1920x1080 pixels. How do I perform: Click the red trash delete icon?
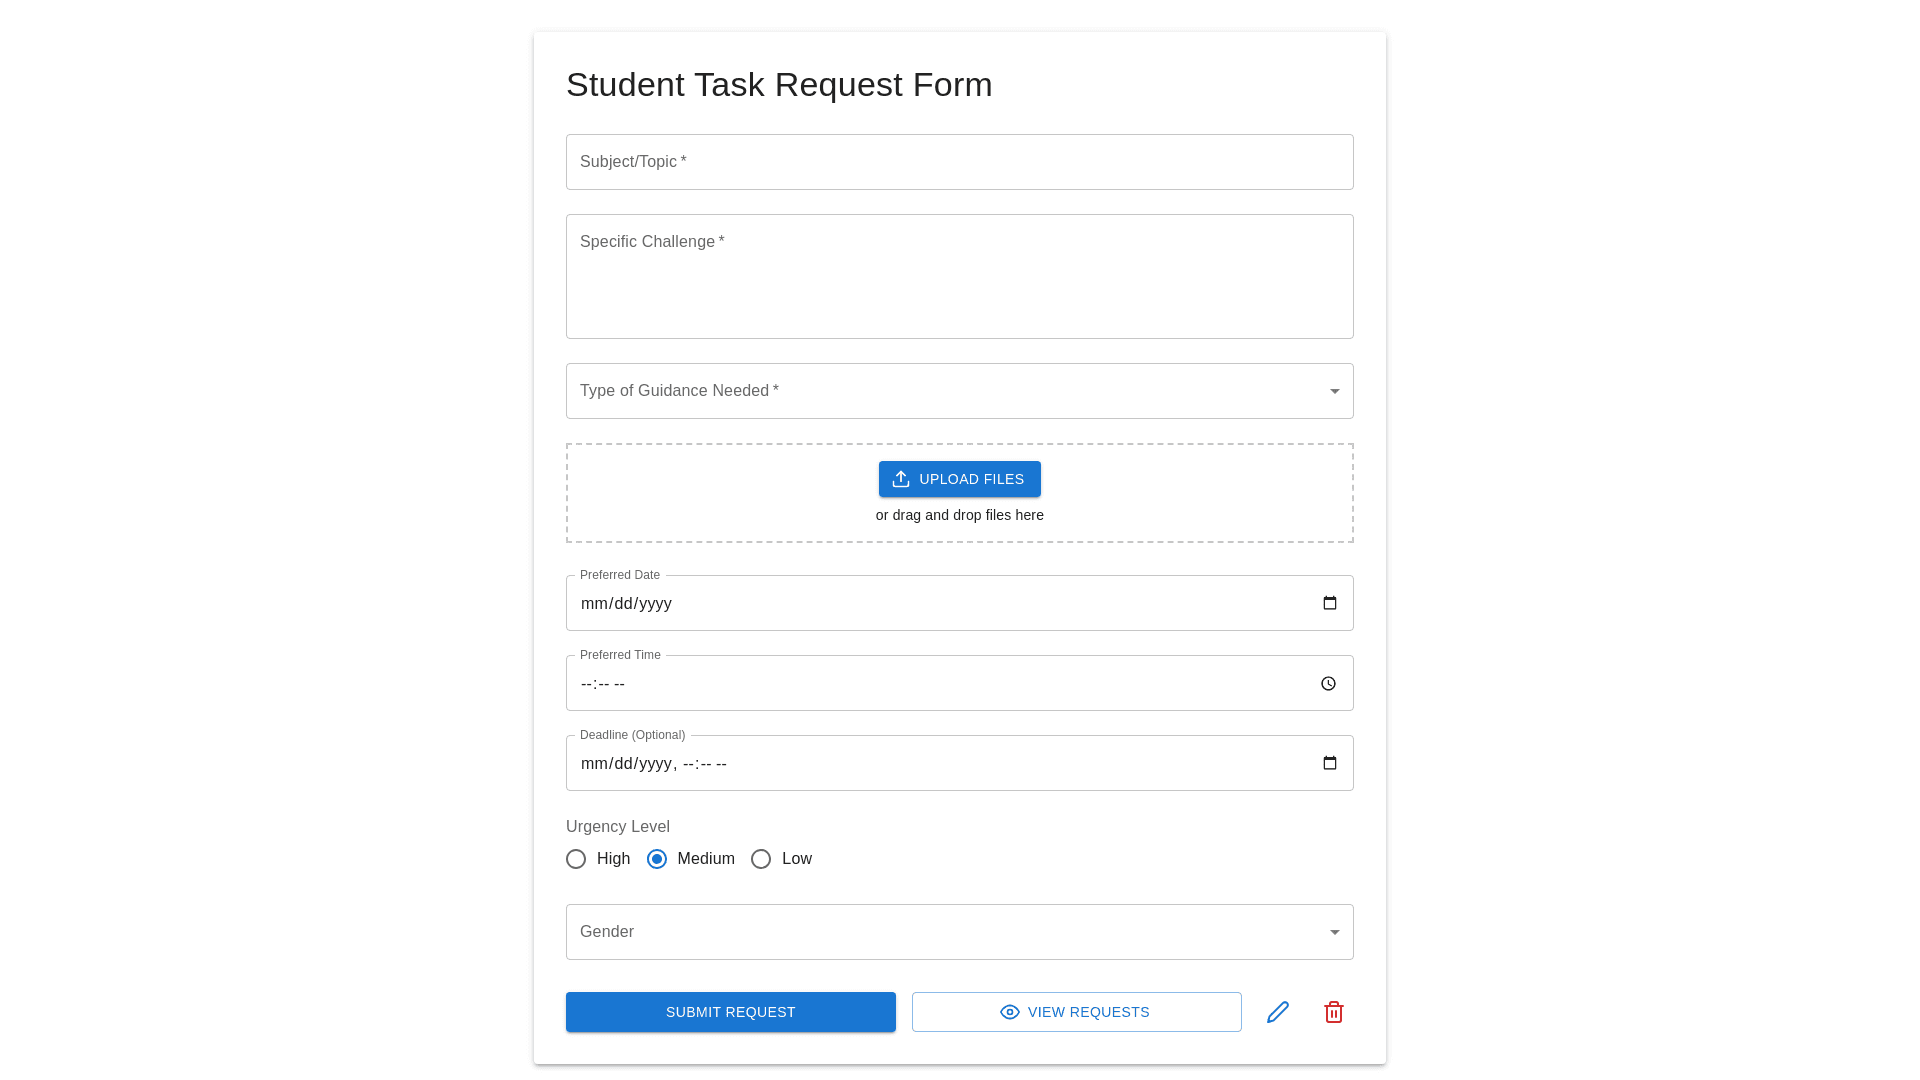tap(1333, 1012)
